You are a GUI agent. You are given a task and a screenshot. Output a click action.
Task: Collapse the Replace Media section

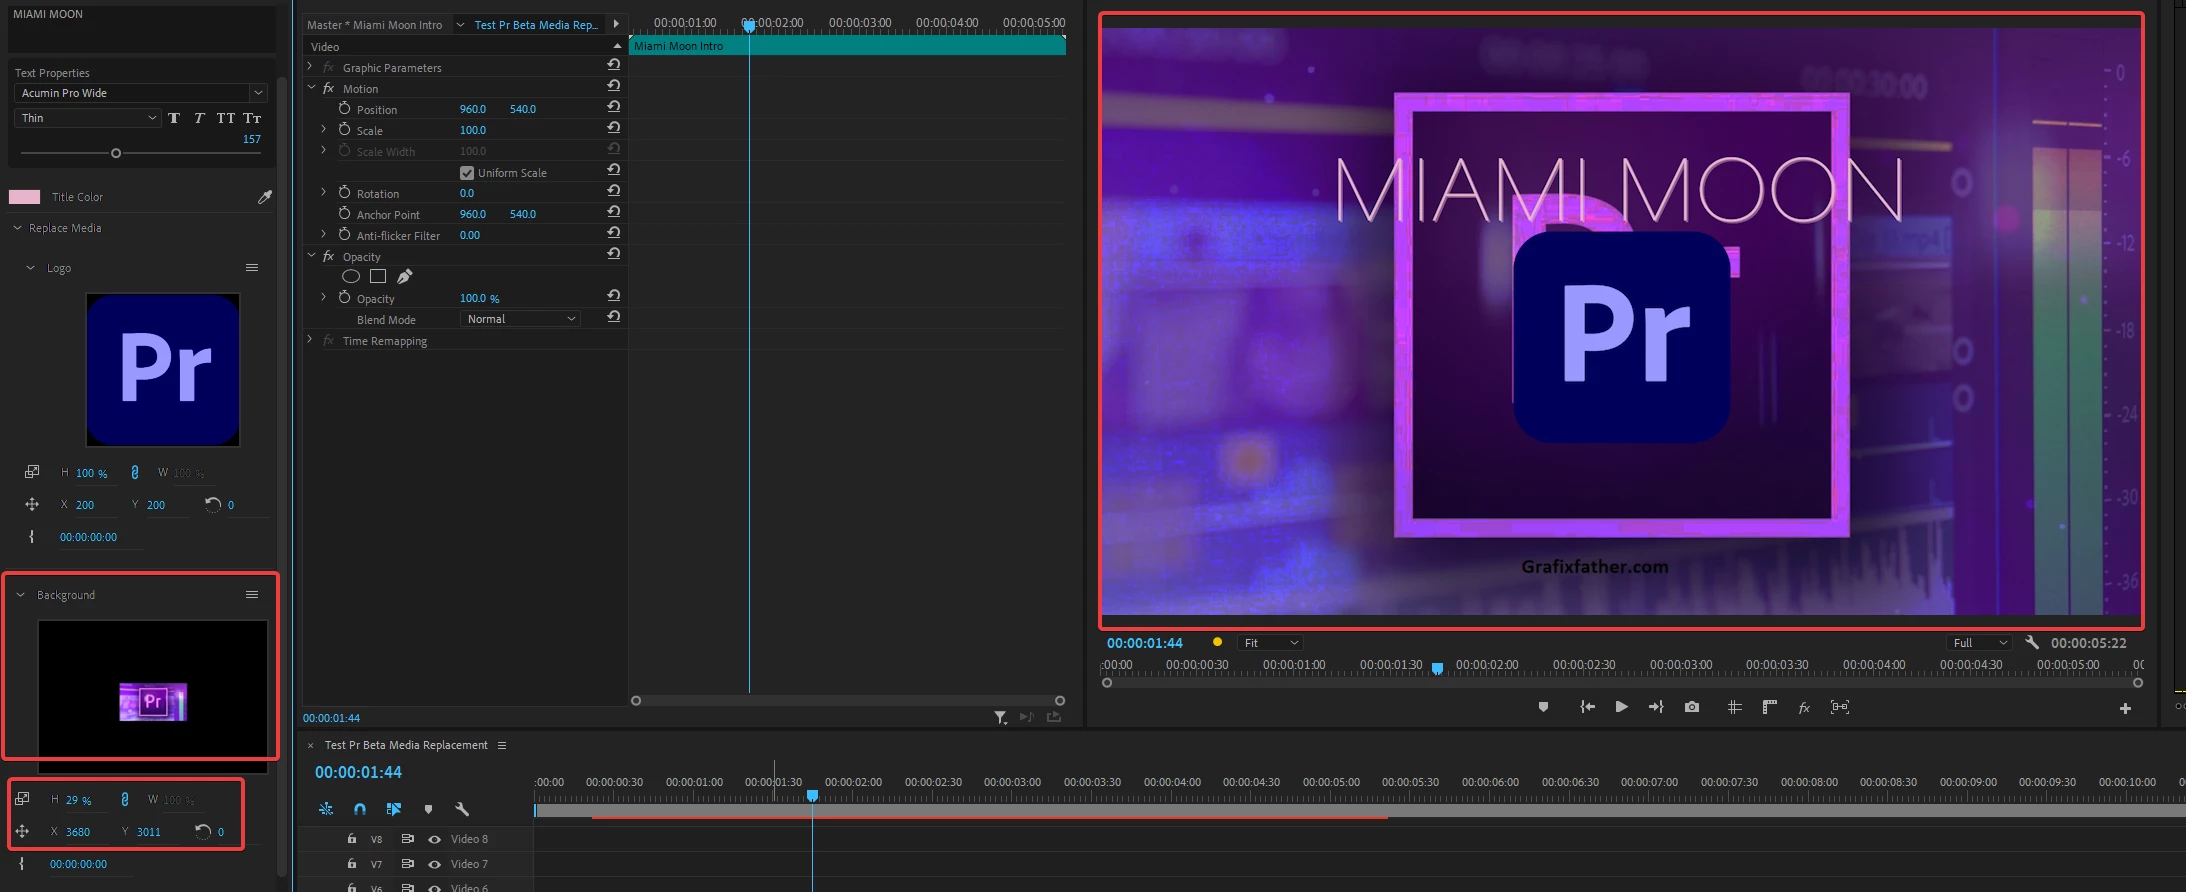(x=18, y=228)
